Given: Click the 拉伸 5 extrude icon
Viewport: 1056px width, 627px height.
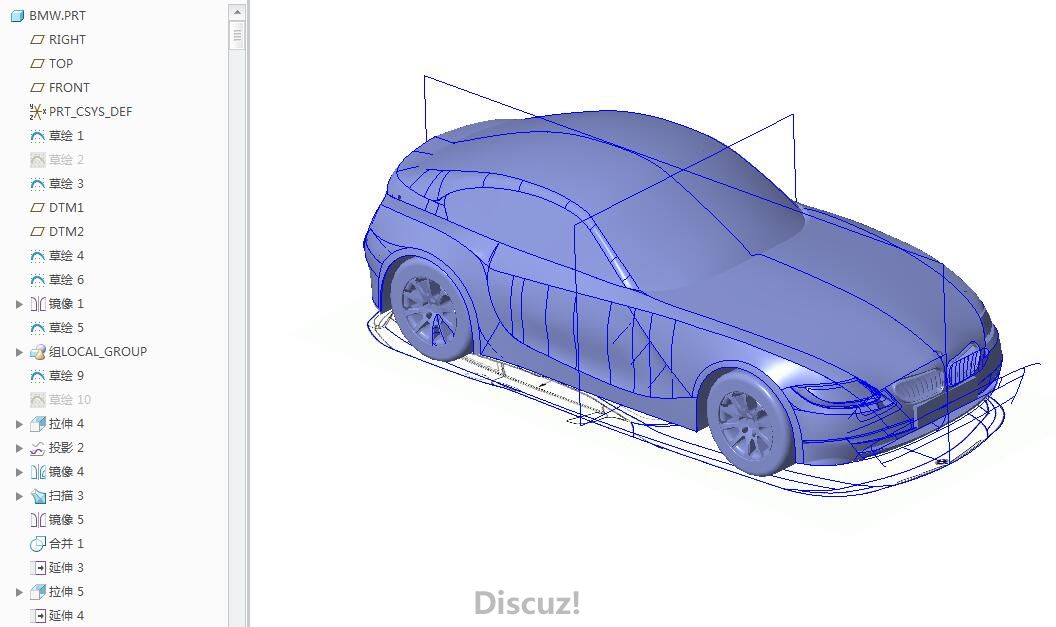Looking at the screenshot, I should [x=38, y=592].
